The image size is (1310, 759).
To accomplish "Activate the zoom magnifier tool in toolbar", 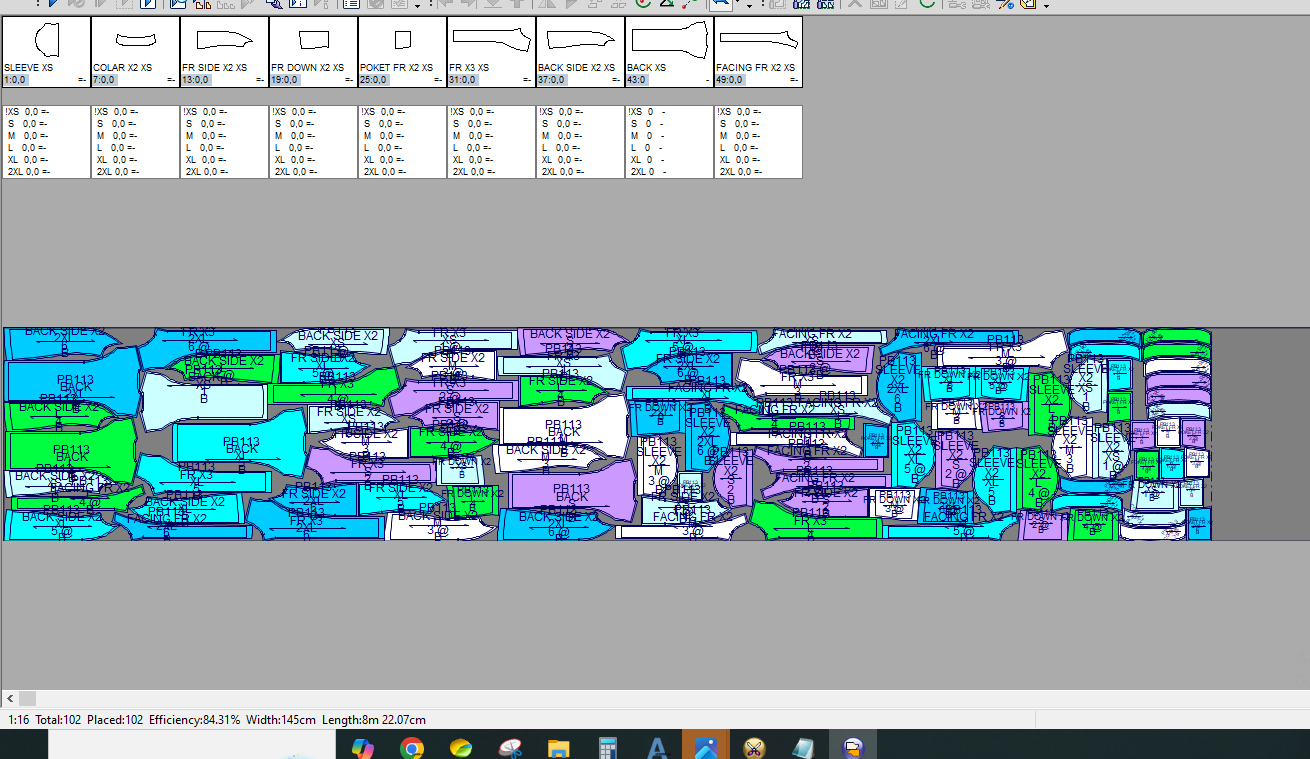I will tap(720, 4).
